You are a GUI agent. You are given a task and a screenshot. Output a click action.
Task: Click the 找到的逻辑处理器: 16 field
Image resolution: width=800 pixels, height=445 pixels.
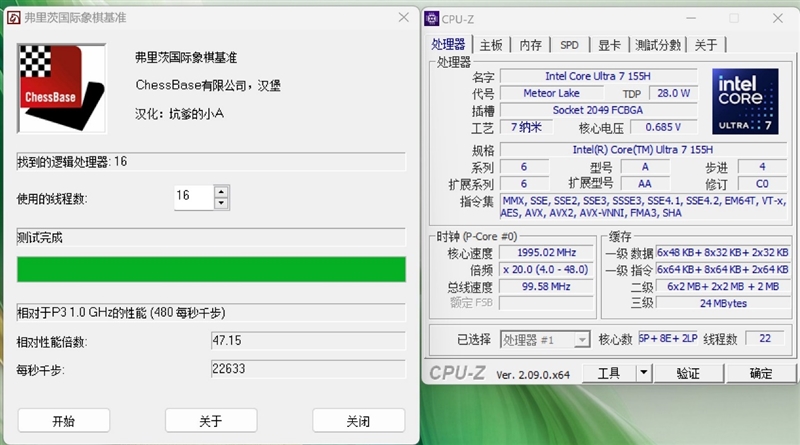pyautogui.click(x=211, y=162)
